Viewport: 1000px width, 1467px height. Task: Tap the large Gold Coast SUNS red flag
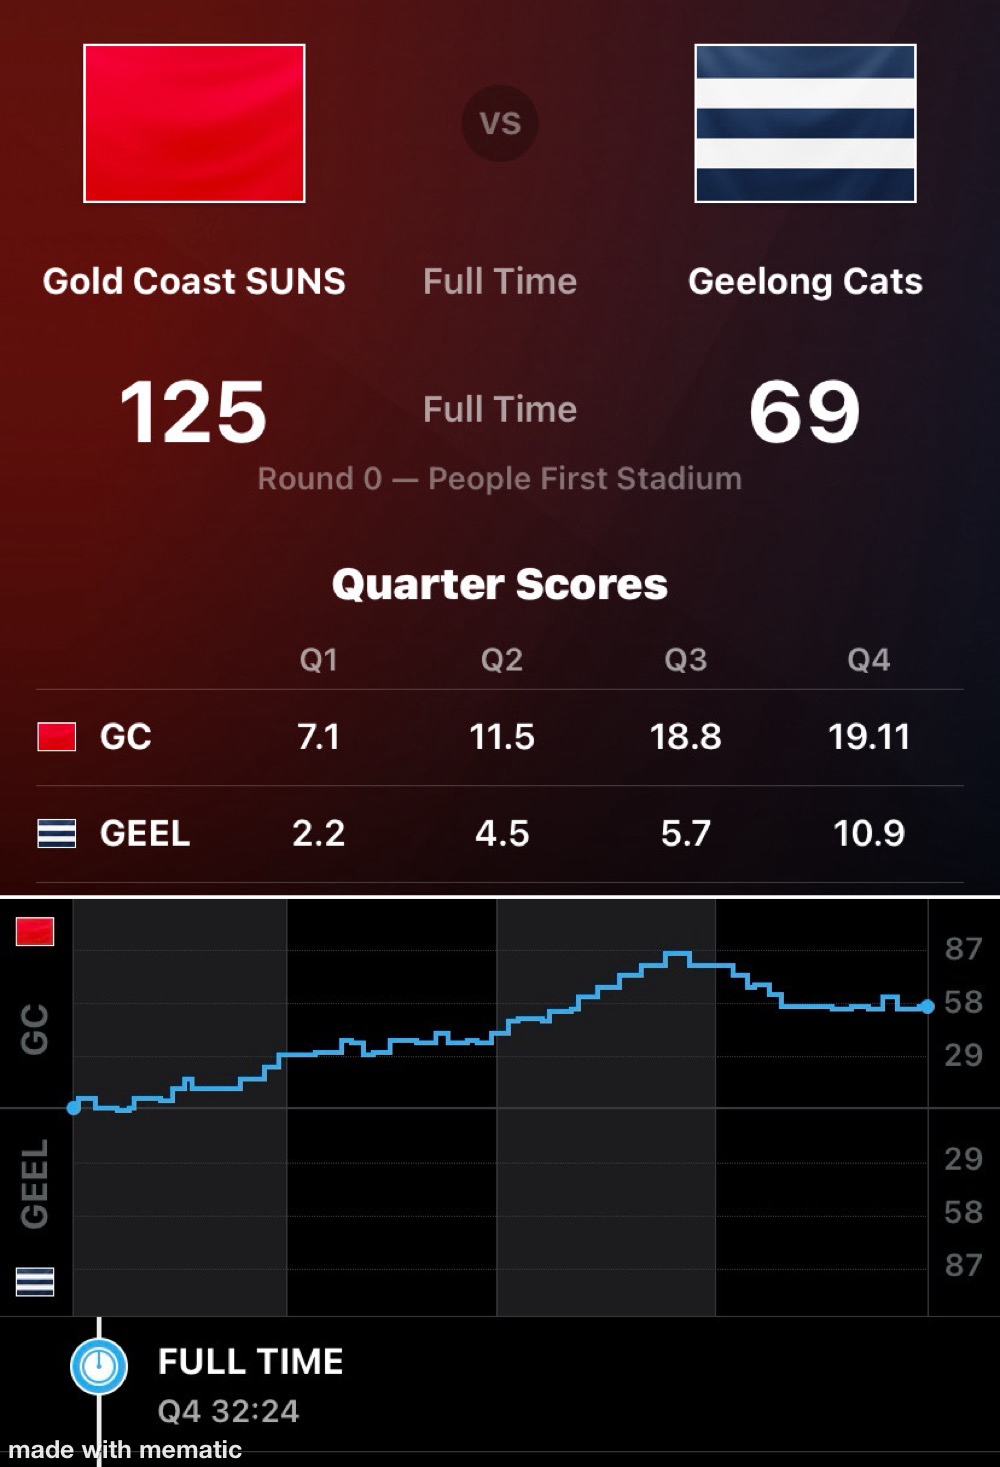[x=194, y=123]
